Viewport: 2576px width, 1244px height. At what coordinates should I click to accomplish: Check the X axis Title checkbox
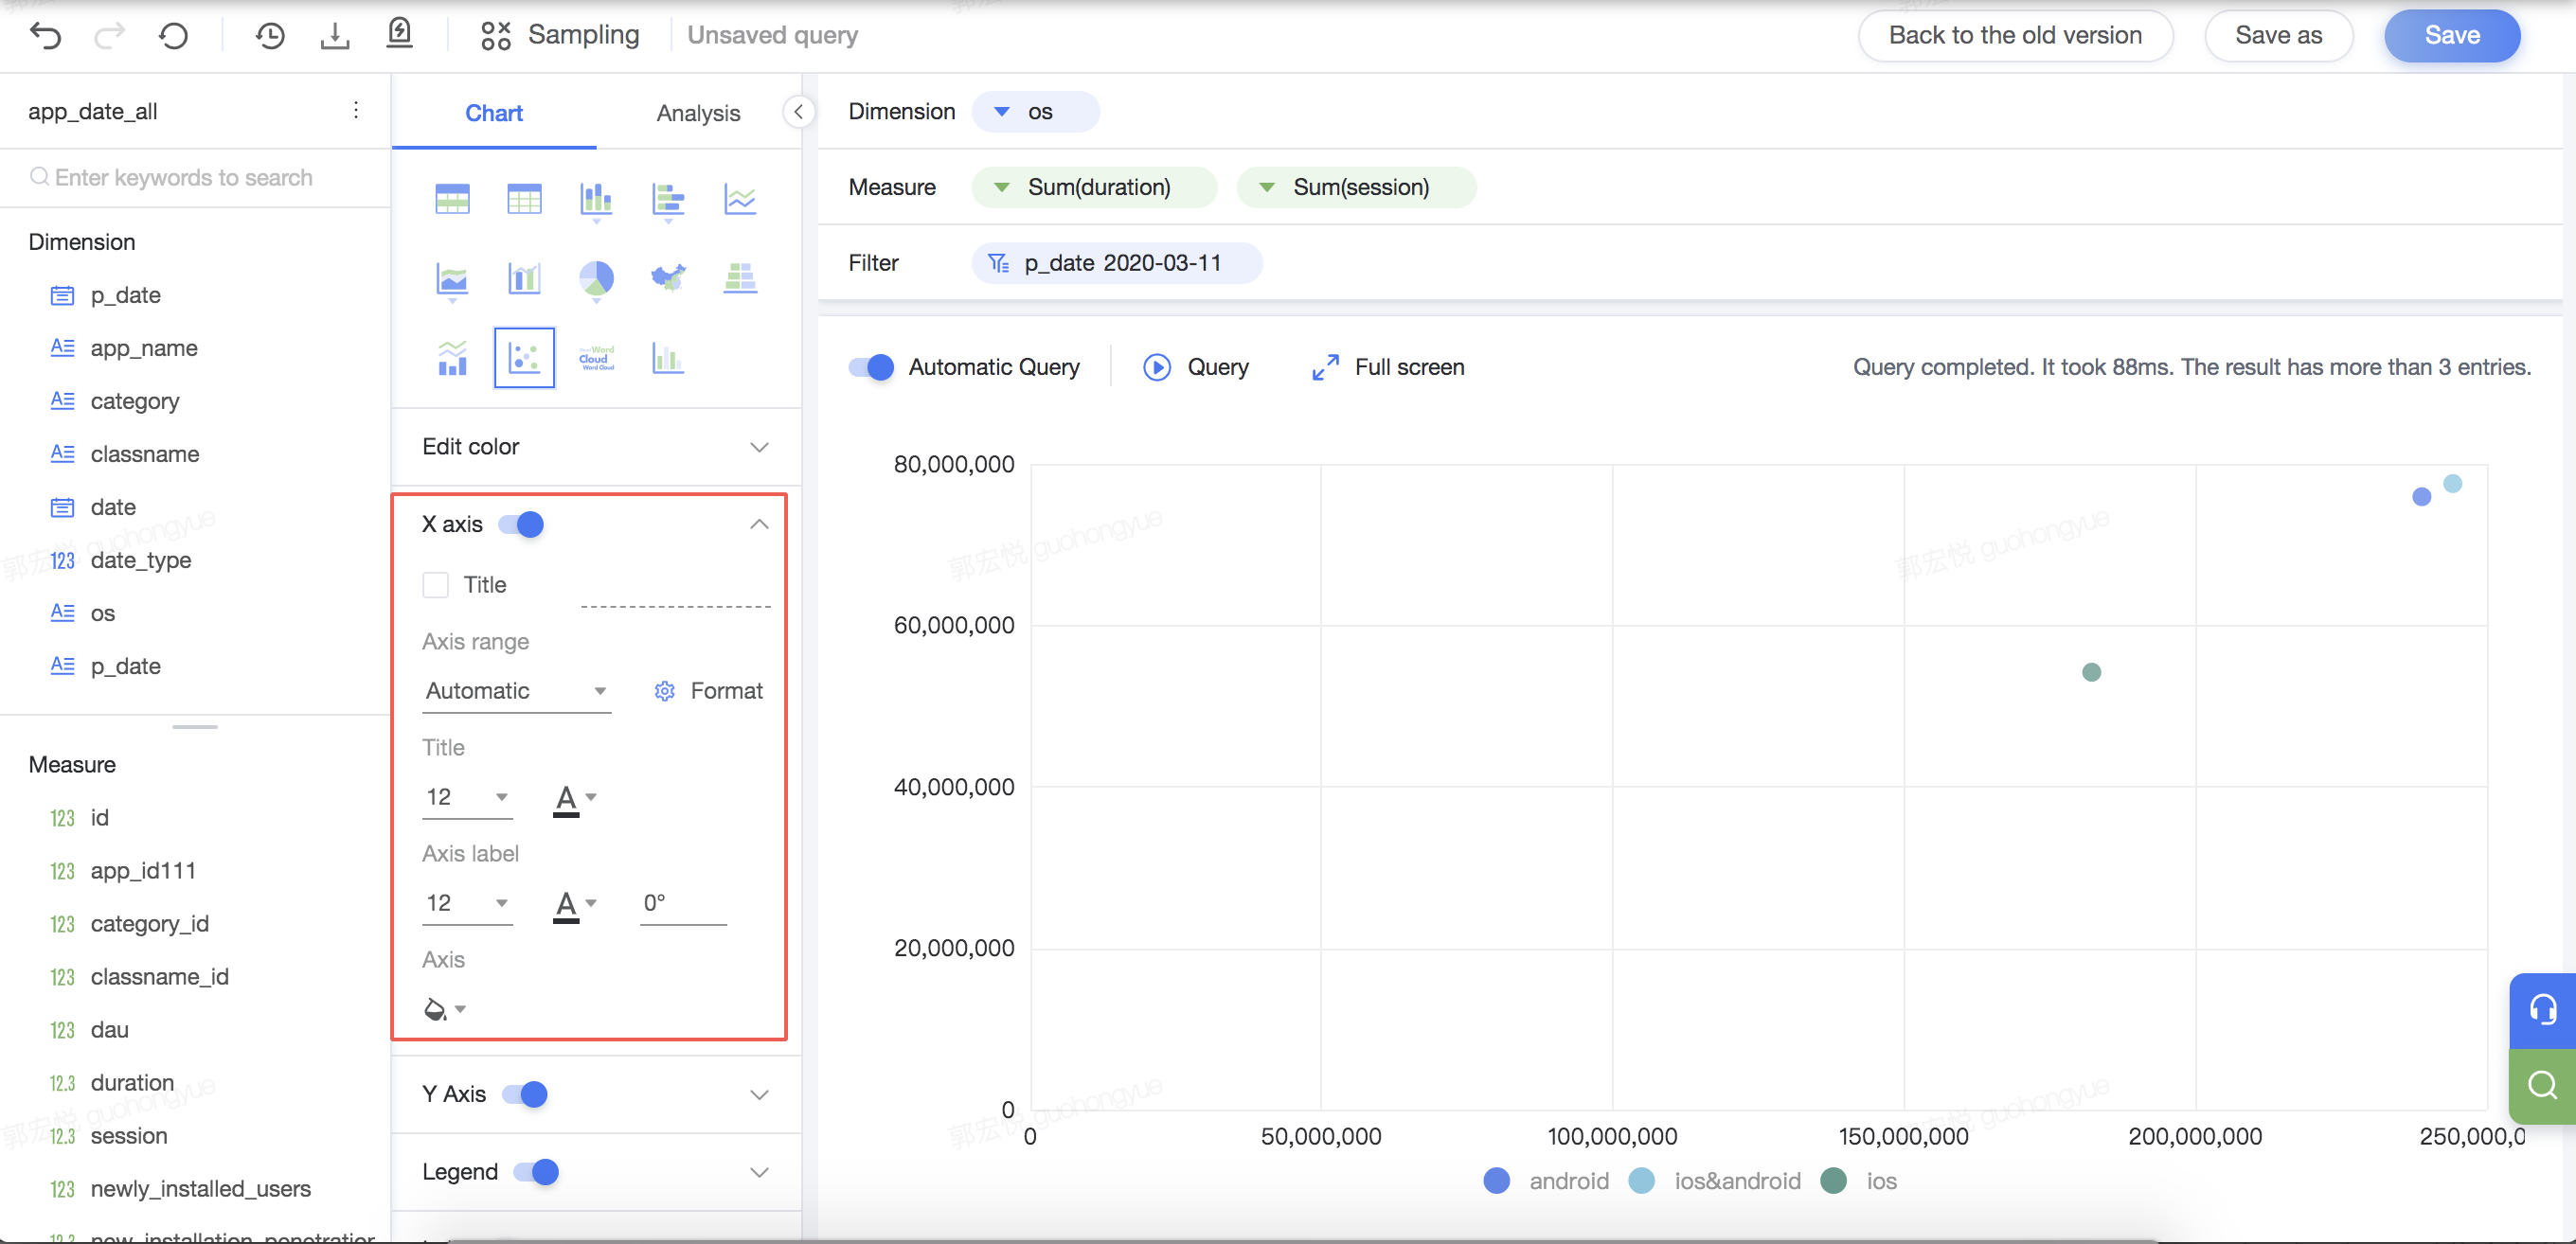[x=435, y=585]
